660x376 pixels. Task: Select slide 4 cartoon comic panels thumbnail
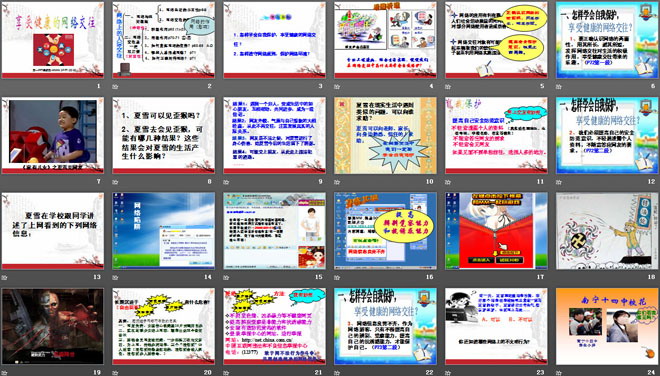click(x=386, y=40)
